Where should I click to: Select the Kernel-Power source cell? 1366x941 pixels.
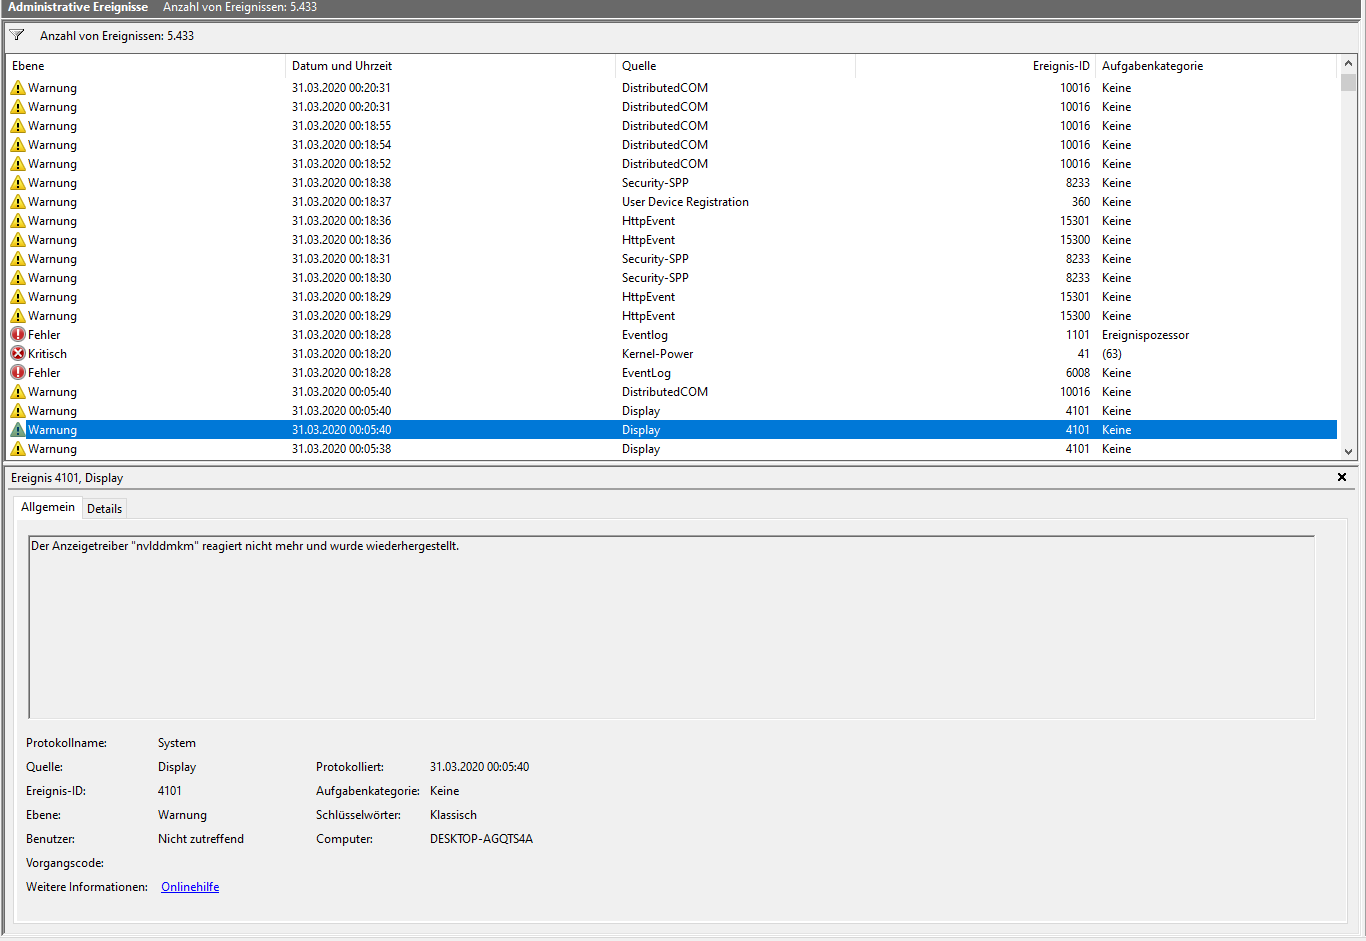[657, 354]
